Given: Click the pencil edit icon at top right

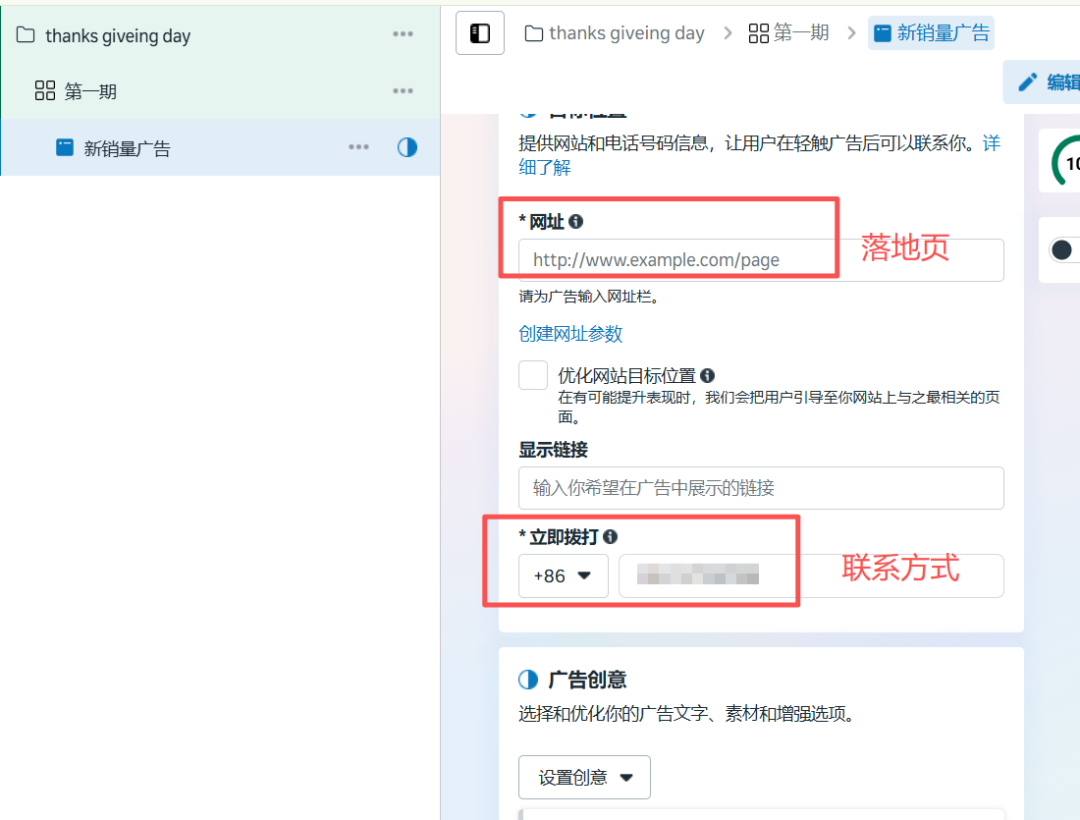Looking at the screenshot, I should tap(1028, 82).
